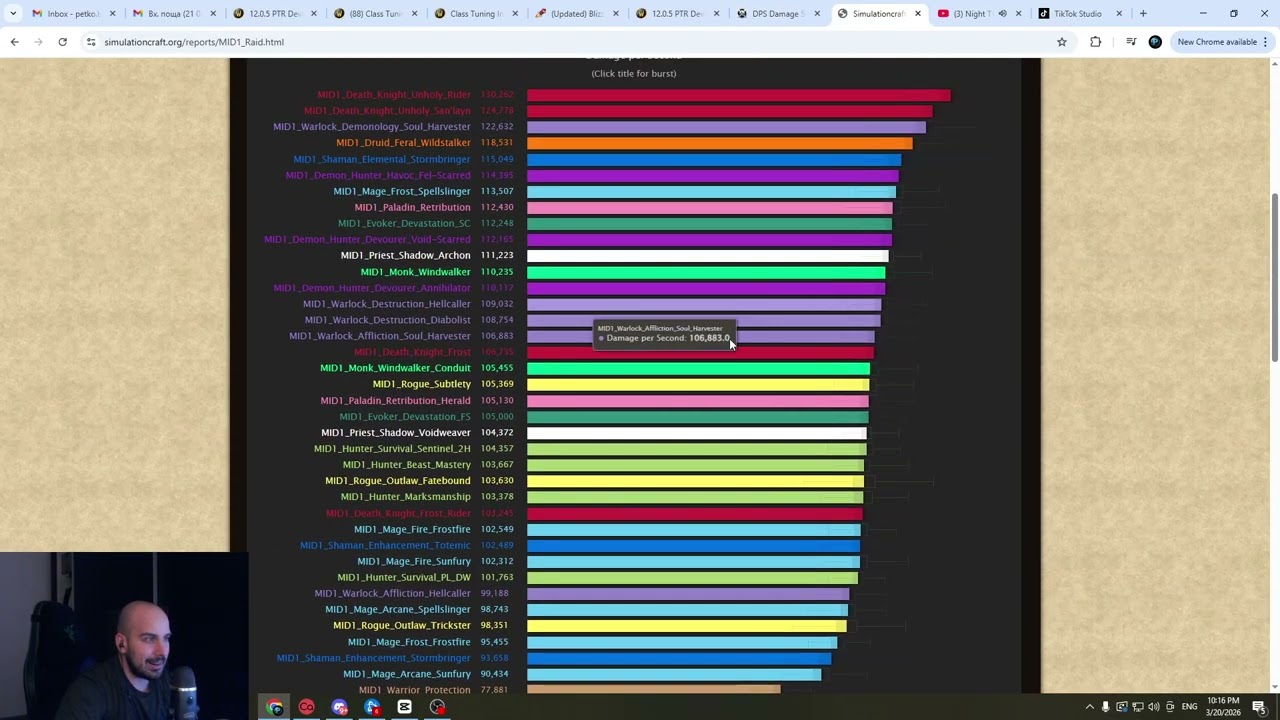Click MID1_Mage_Arcane_Sunfury text
Image resolution: width=1280 pixels, height=720 pixels.
click(407, 674)
